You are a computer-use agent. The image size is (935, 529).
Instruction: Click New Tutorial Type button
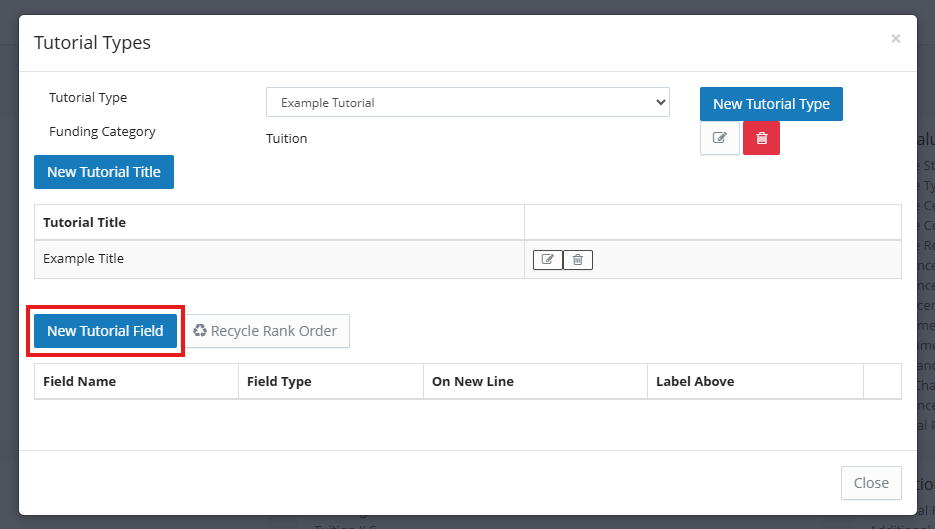771,104
